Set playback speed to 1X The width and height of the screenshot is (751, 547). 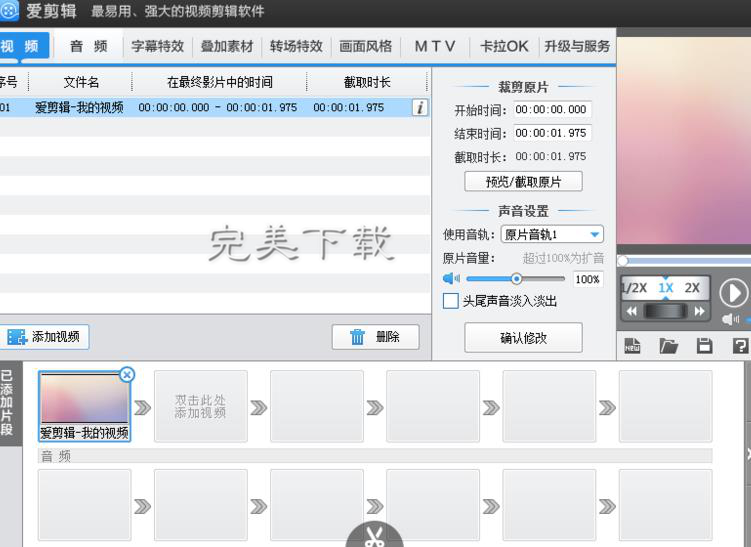click(x=665, y=288)
